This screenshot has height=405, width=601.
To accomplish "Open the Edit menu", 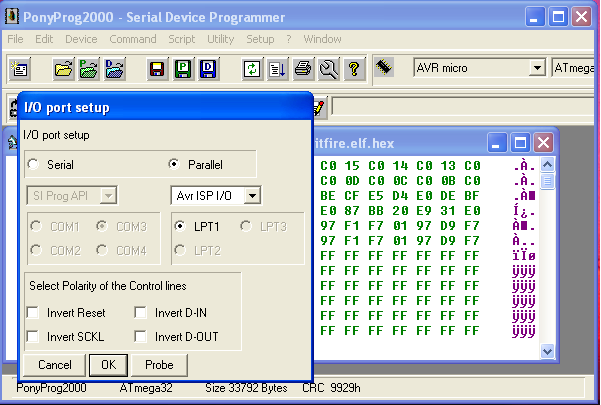I will (44, 39).
